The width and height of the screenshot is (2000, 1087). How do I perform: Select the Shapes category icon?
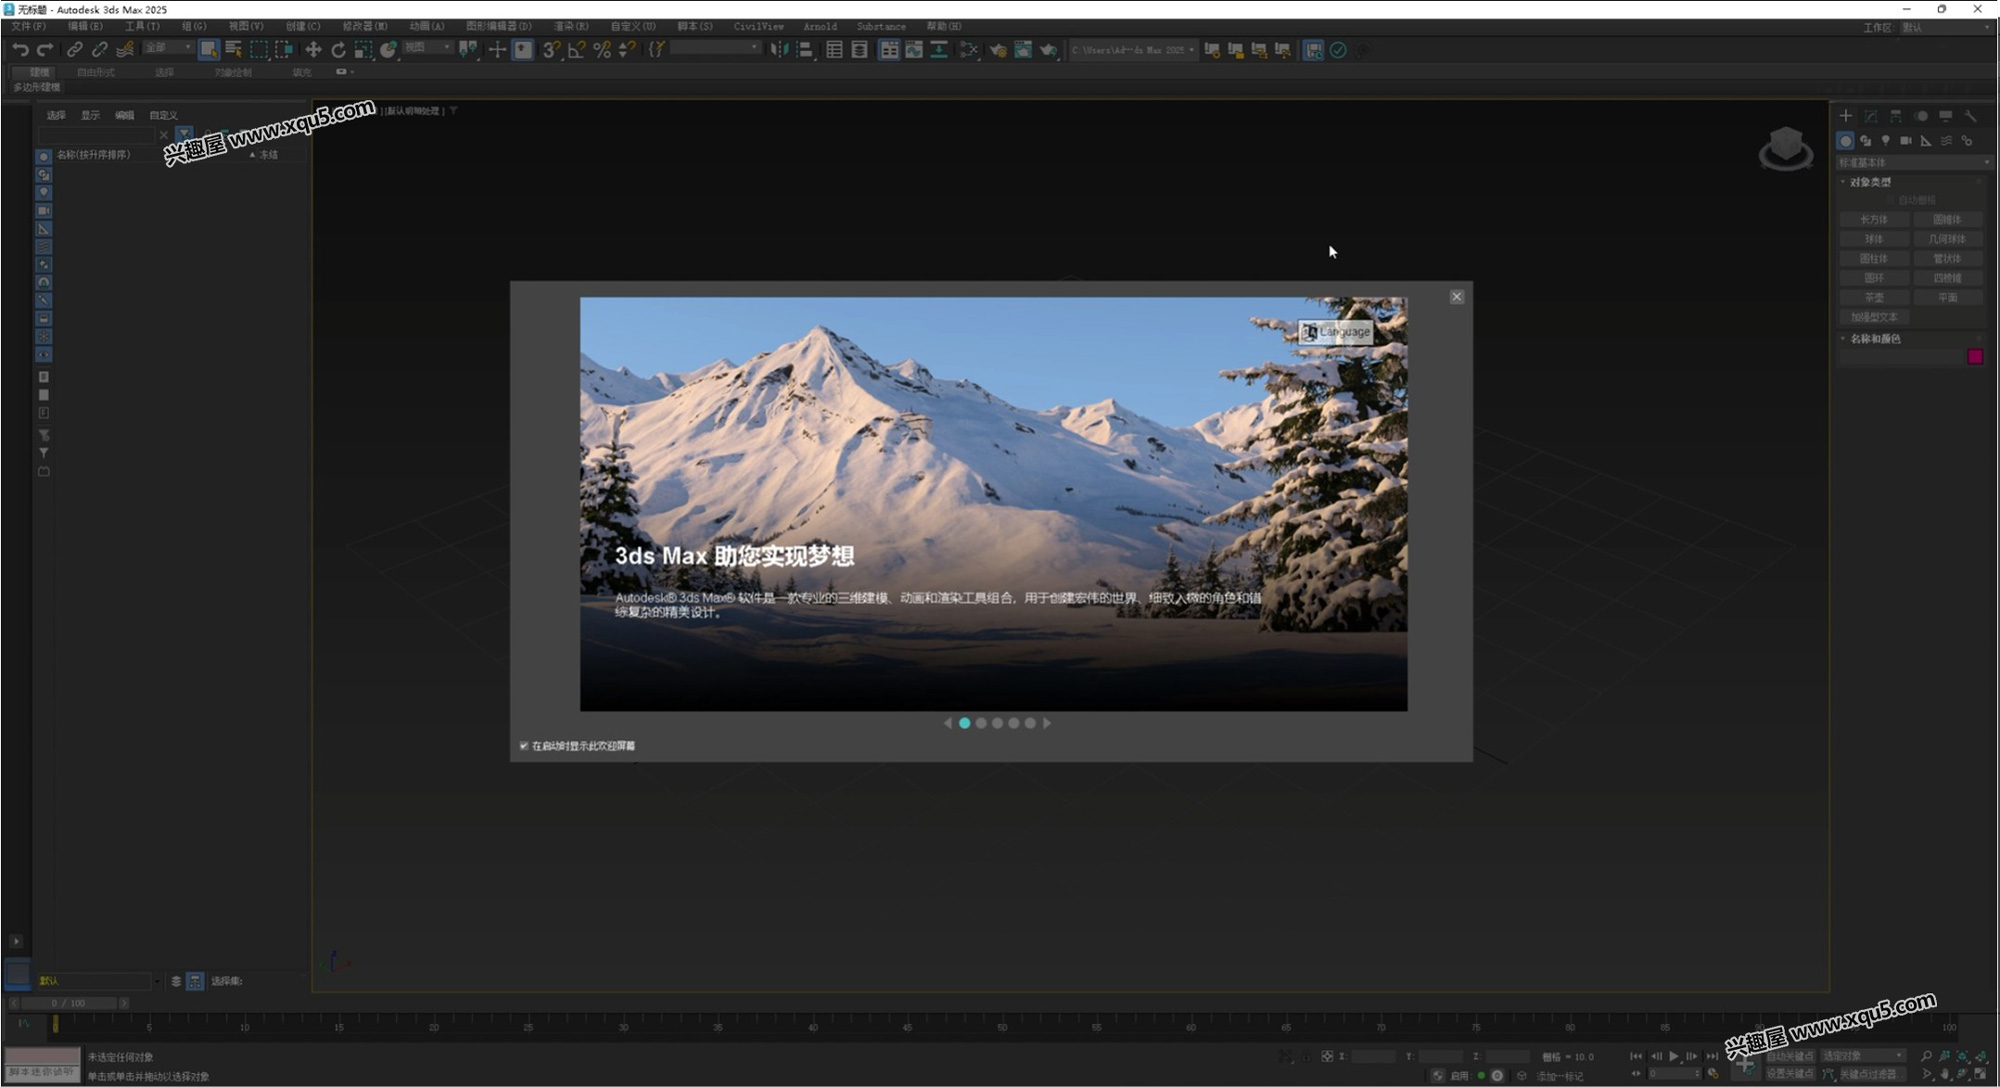(1866, 141)
